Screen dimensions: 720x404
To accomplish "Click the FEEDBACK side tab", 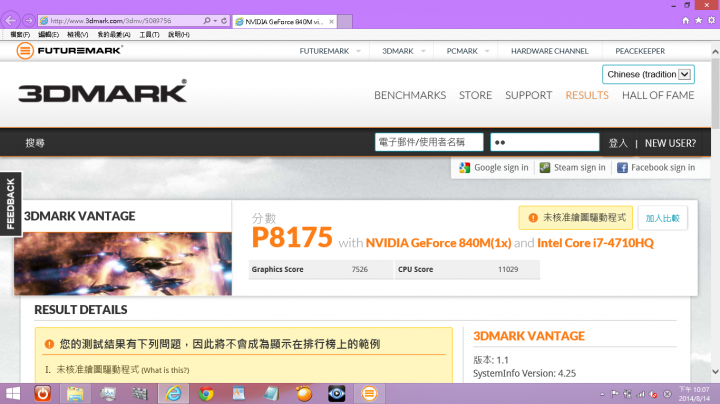I will (x=11, y=204).
